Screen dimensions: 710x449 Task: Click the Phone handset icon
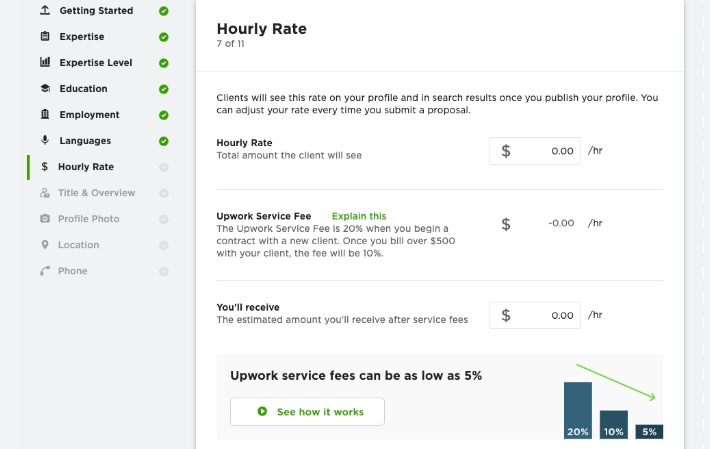45,271
